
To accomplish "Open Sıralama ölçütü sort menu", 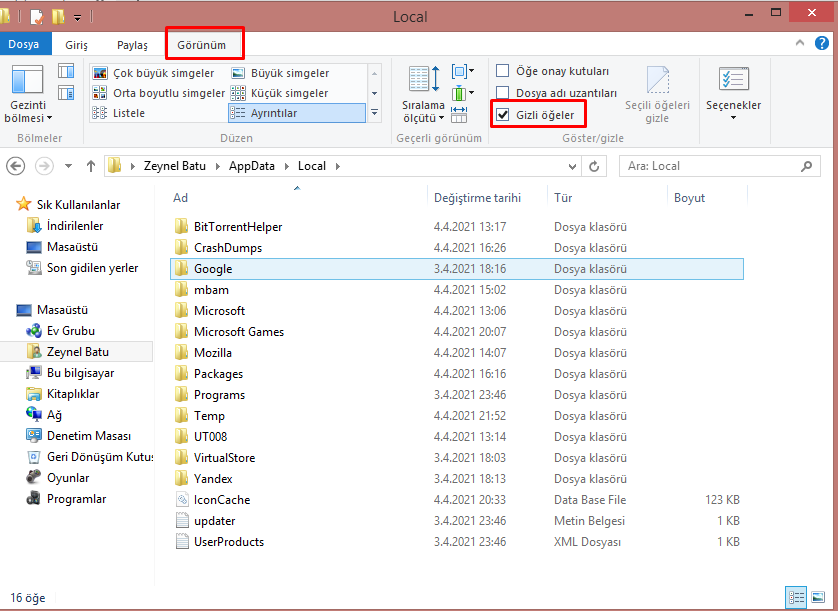I will tap(424, 94).
